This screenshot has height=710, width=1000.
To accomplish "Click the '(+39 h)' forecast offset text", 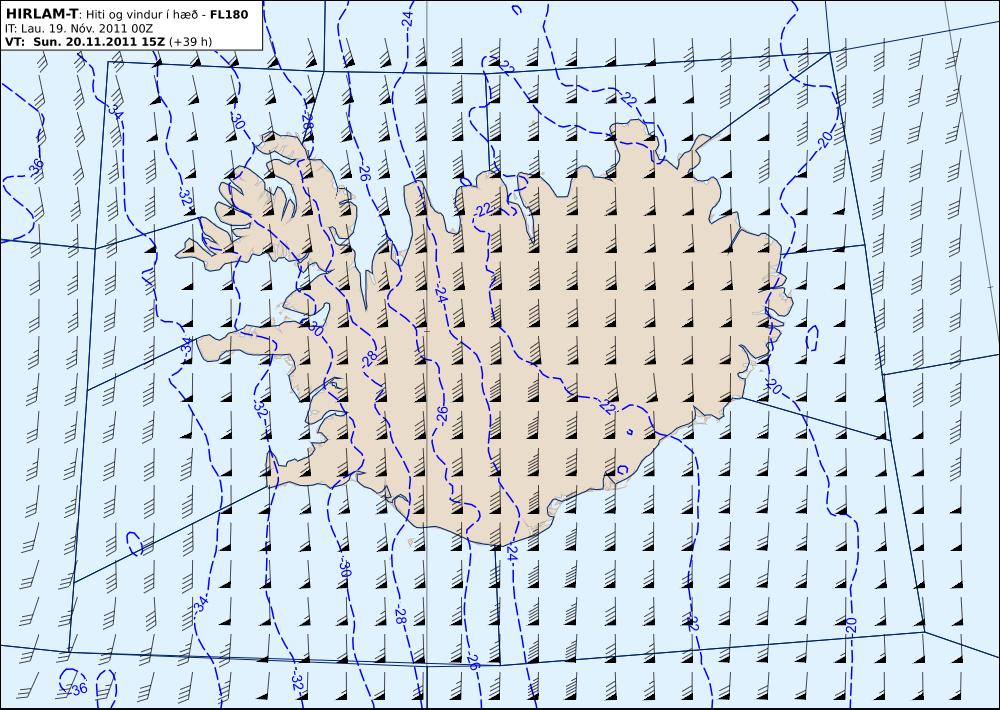I will tap(190, 42).
